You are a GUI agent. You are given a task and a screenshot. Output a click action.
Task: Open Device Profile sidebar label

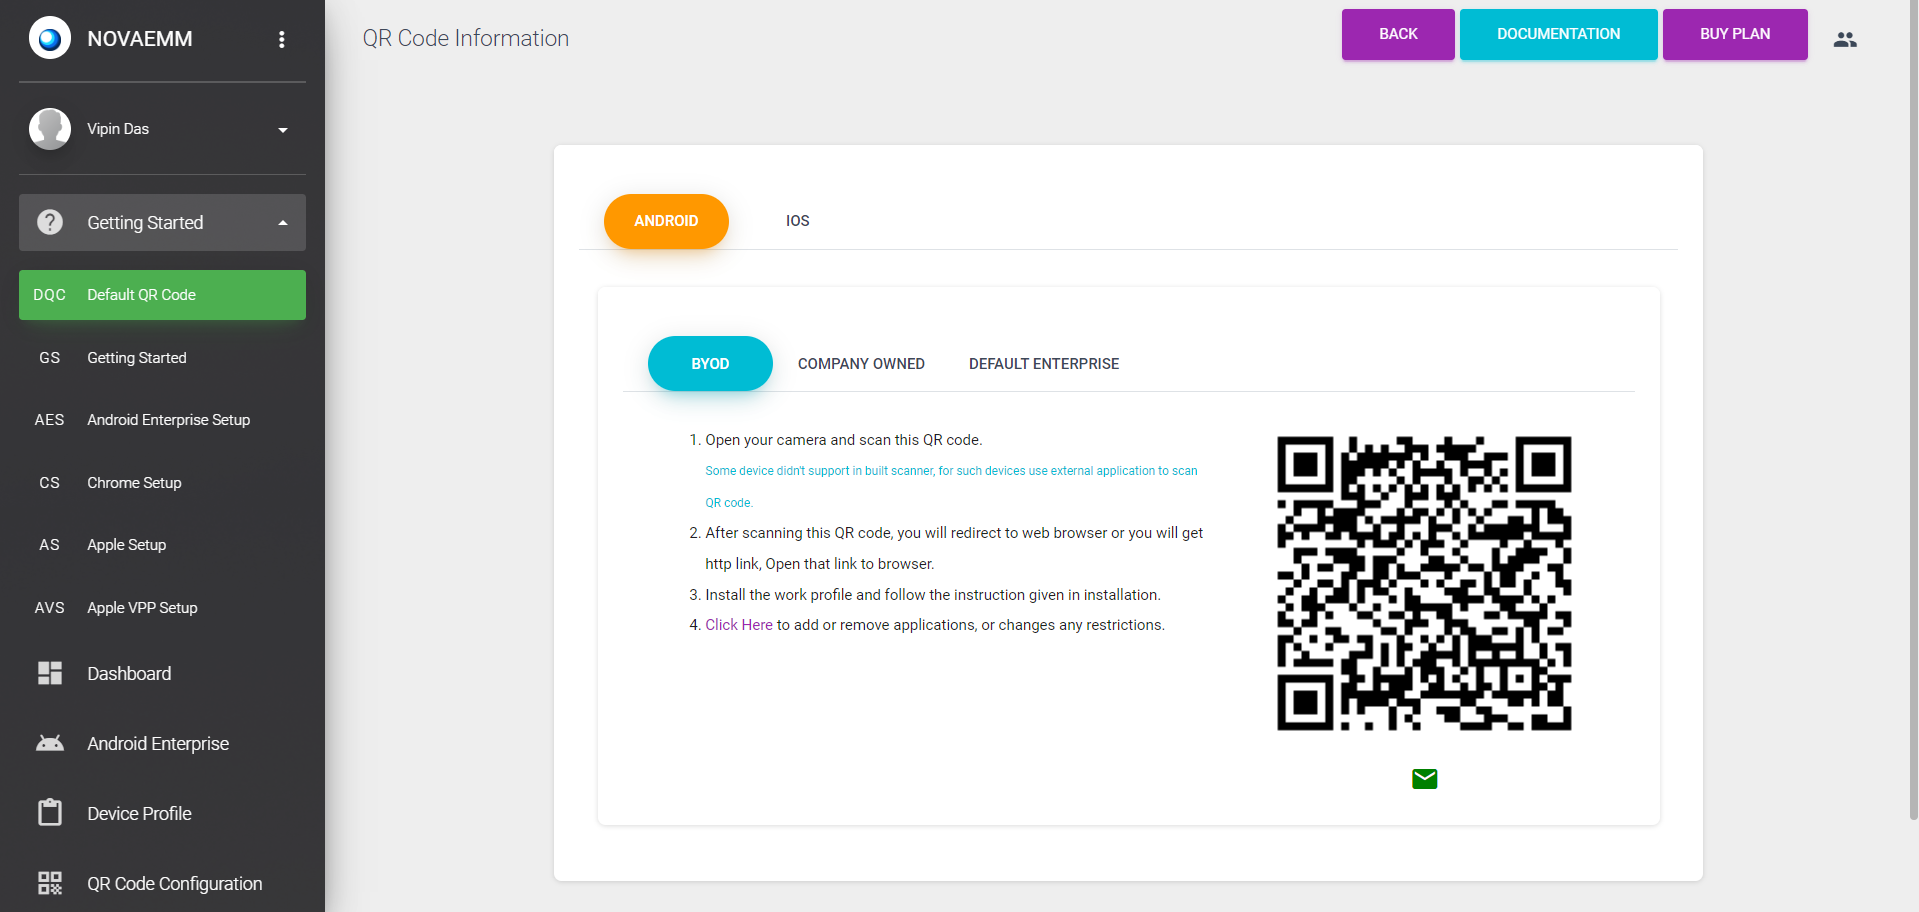[x=139, y=814]
